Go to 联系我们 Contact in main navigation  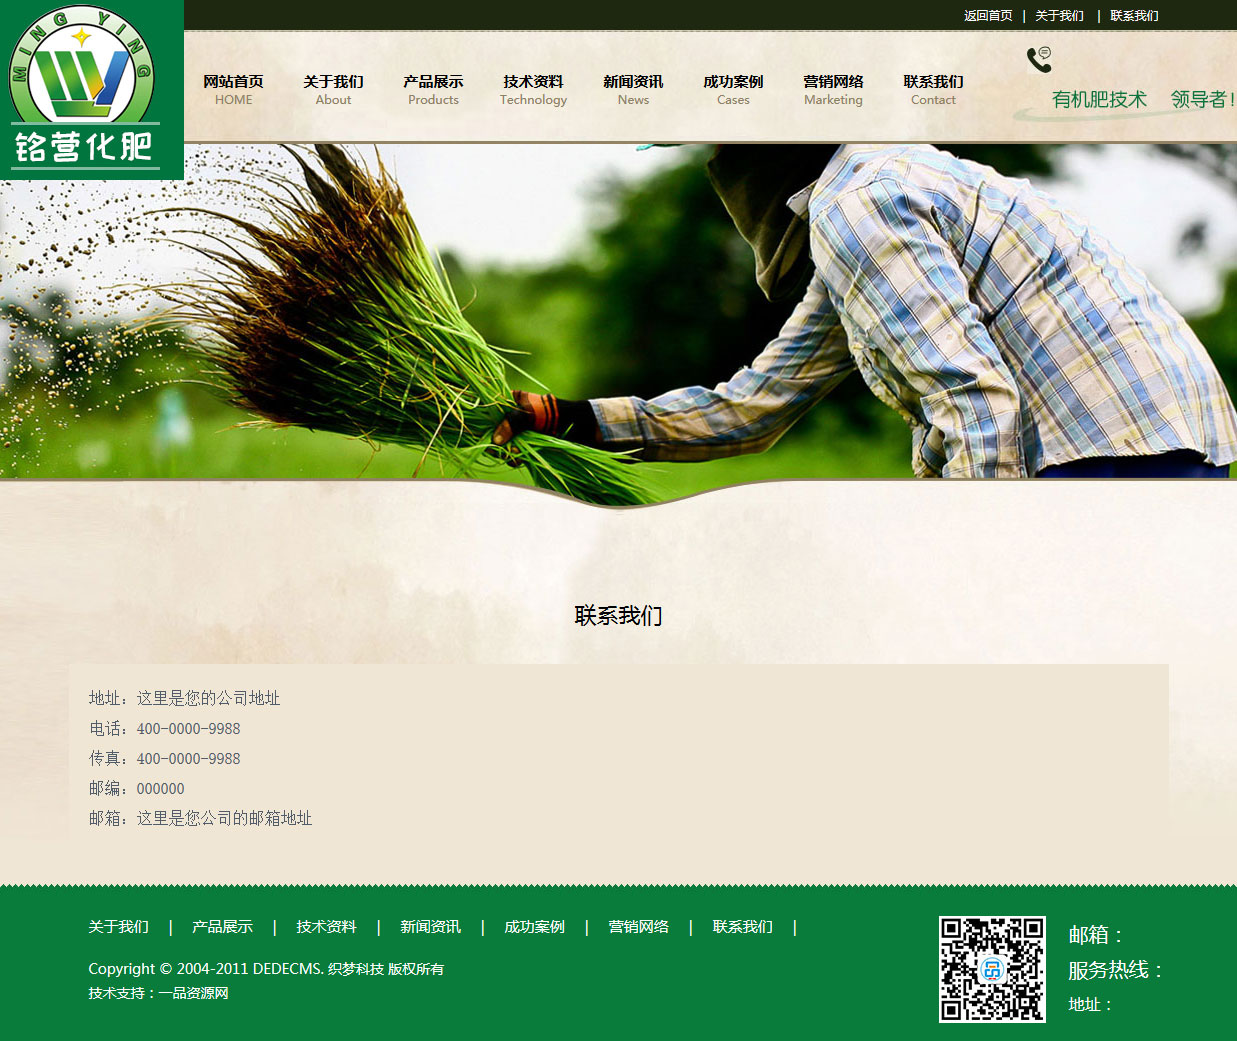point(933,89)
